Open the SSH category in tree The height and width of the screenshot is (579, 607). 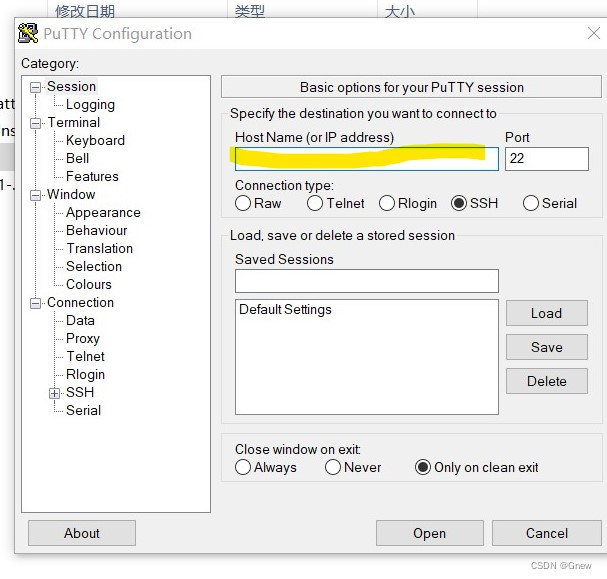point(80,392)
